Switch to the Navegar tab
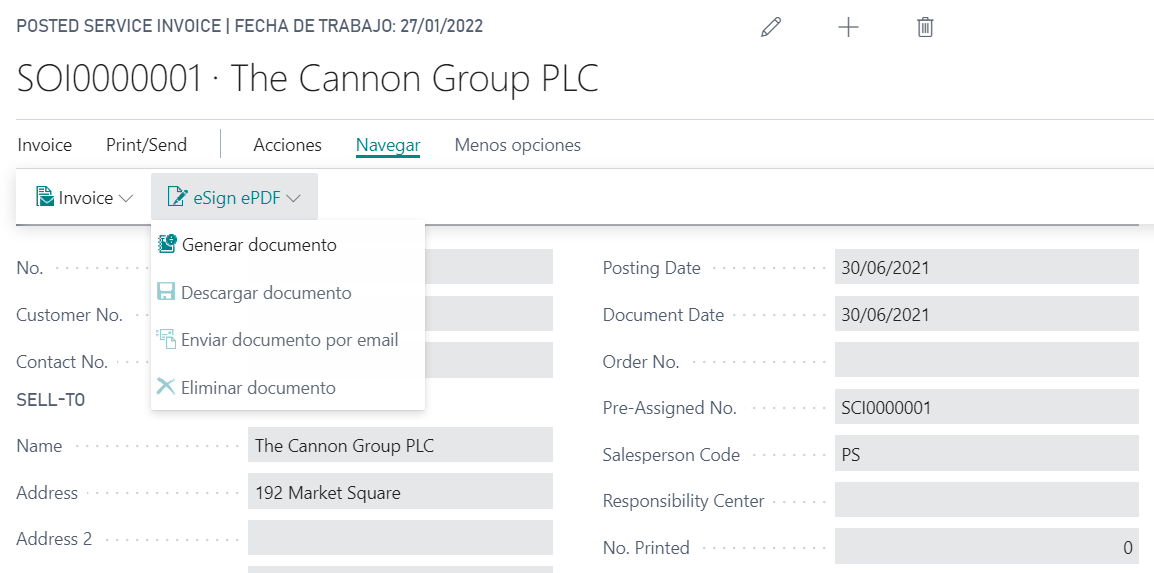 388,145
